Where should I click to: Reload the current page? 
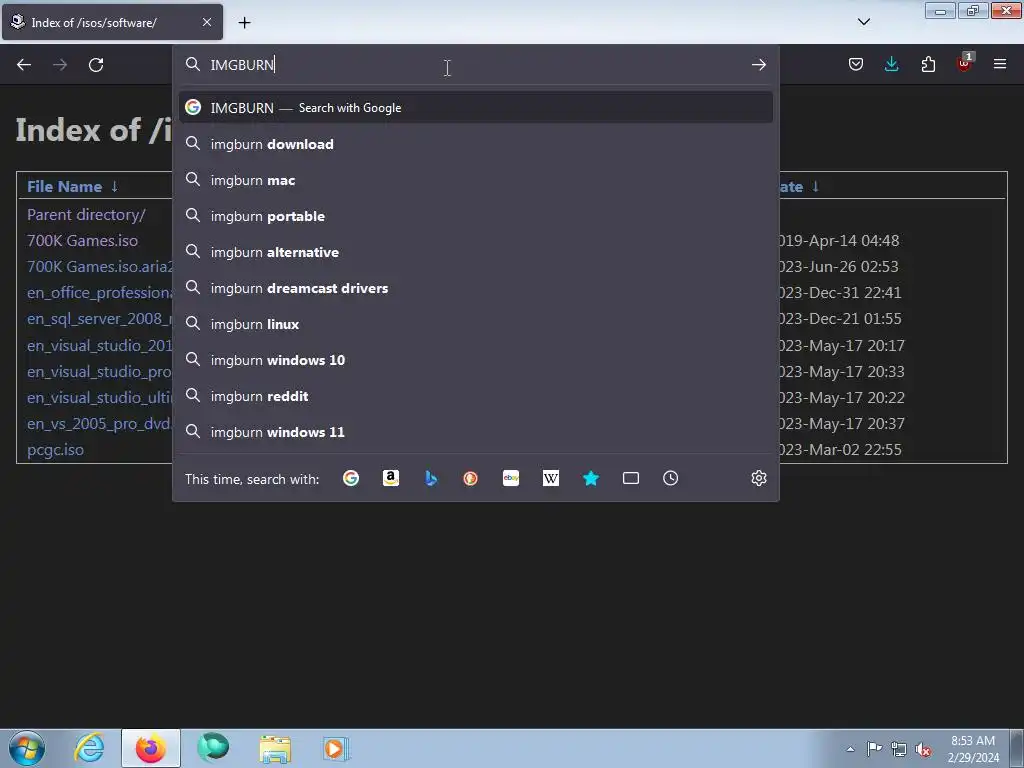pos(96,65)
